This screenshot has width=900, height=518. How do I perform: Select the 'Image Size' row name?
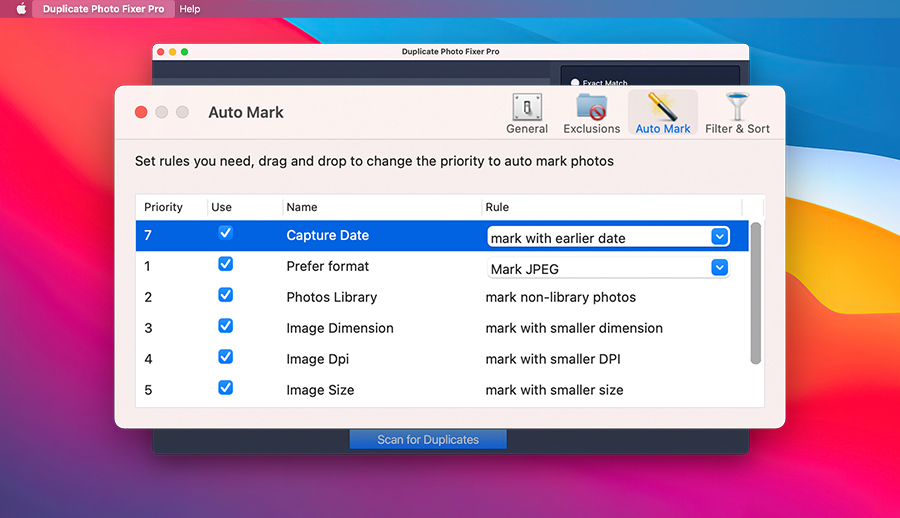click(320, 391)
